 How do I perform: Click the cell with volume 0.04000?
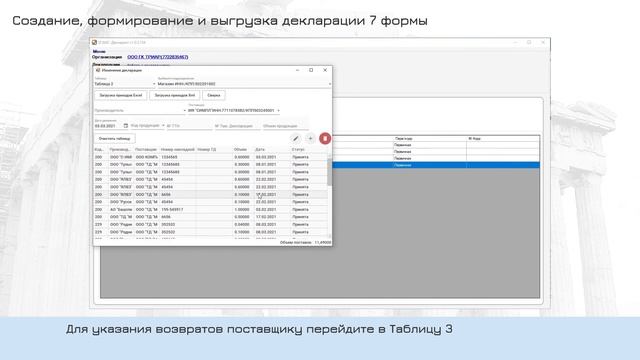pyautogui.click(x=242, y=224)
